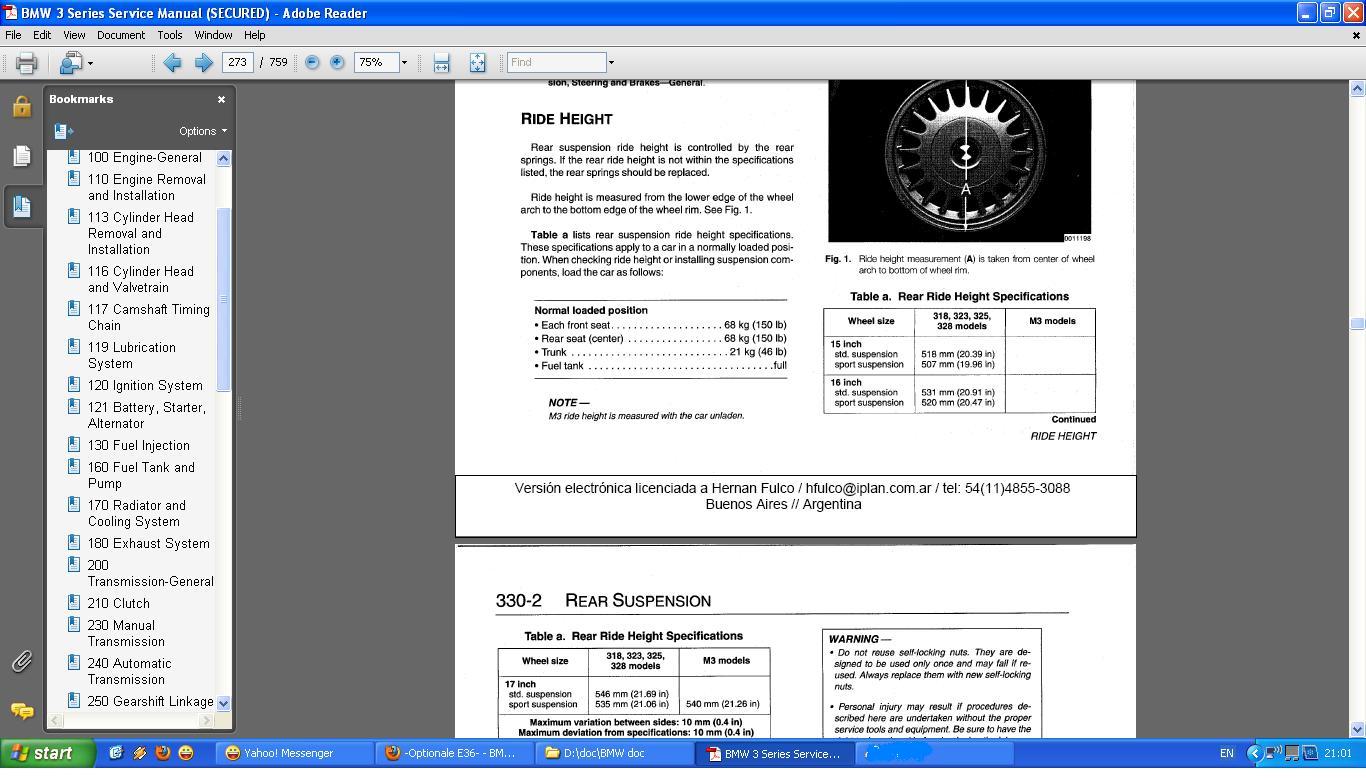Switch to -Optionale E36- Firefox window
The image size is (1366, 778).
point(457,753)
